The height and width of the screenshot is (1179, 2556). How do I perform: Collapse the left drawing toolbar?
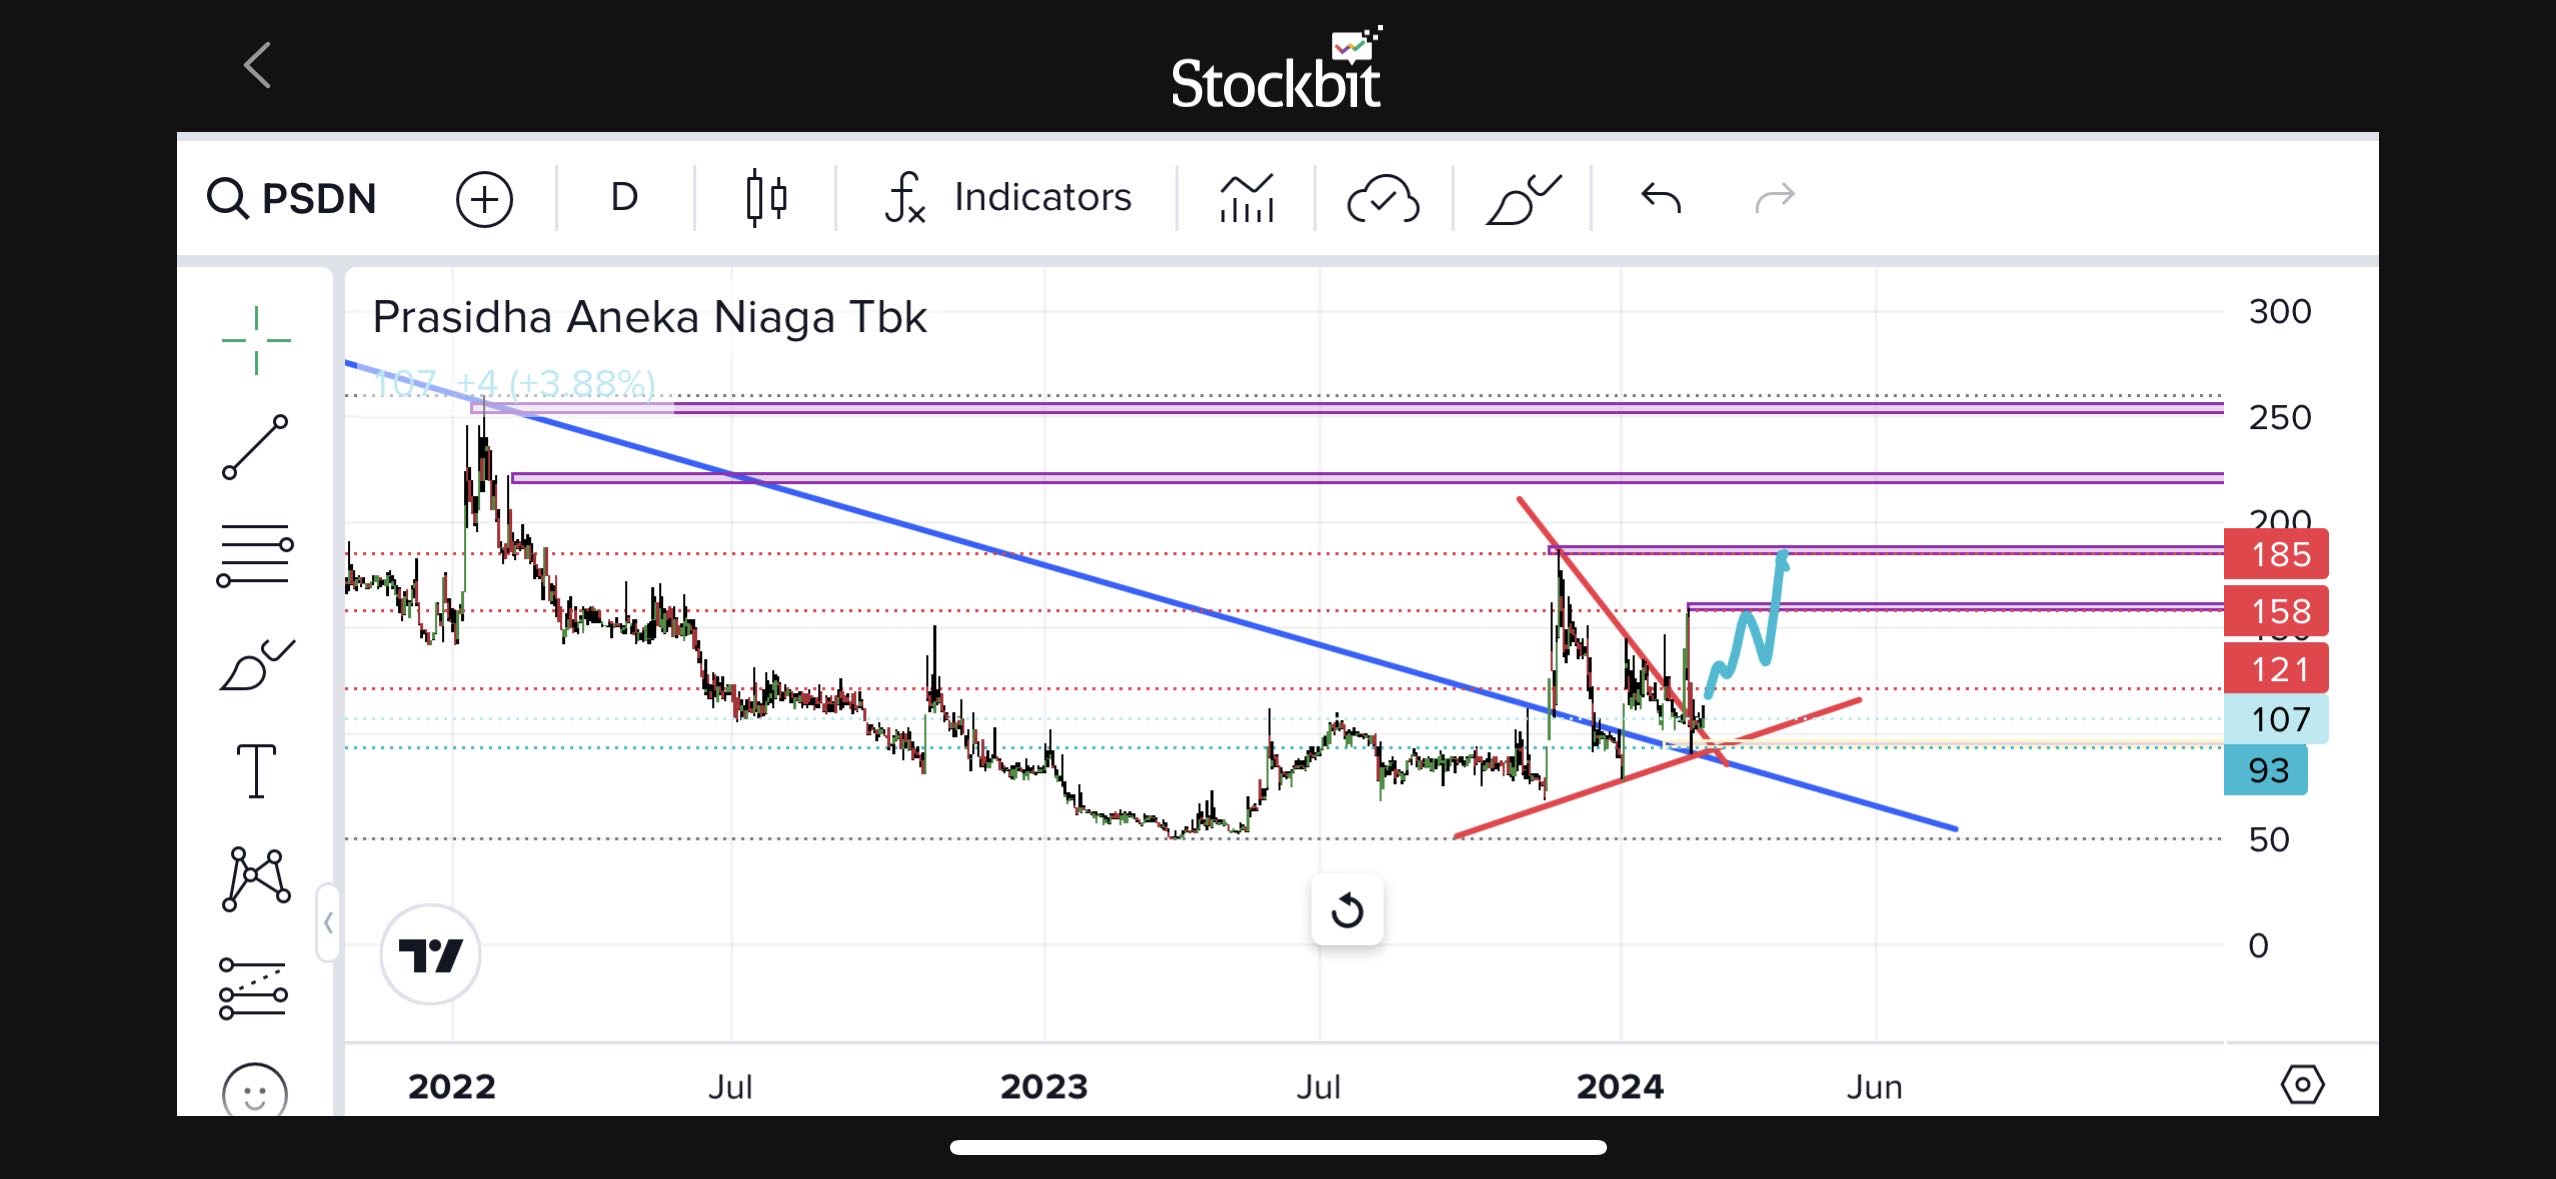click(x=328, y=922)
